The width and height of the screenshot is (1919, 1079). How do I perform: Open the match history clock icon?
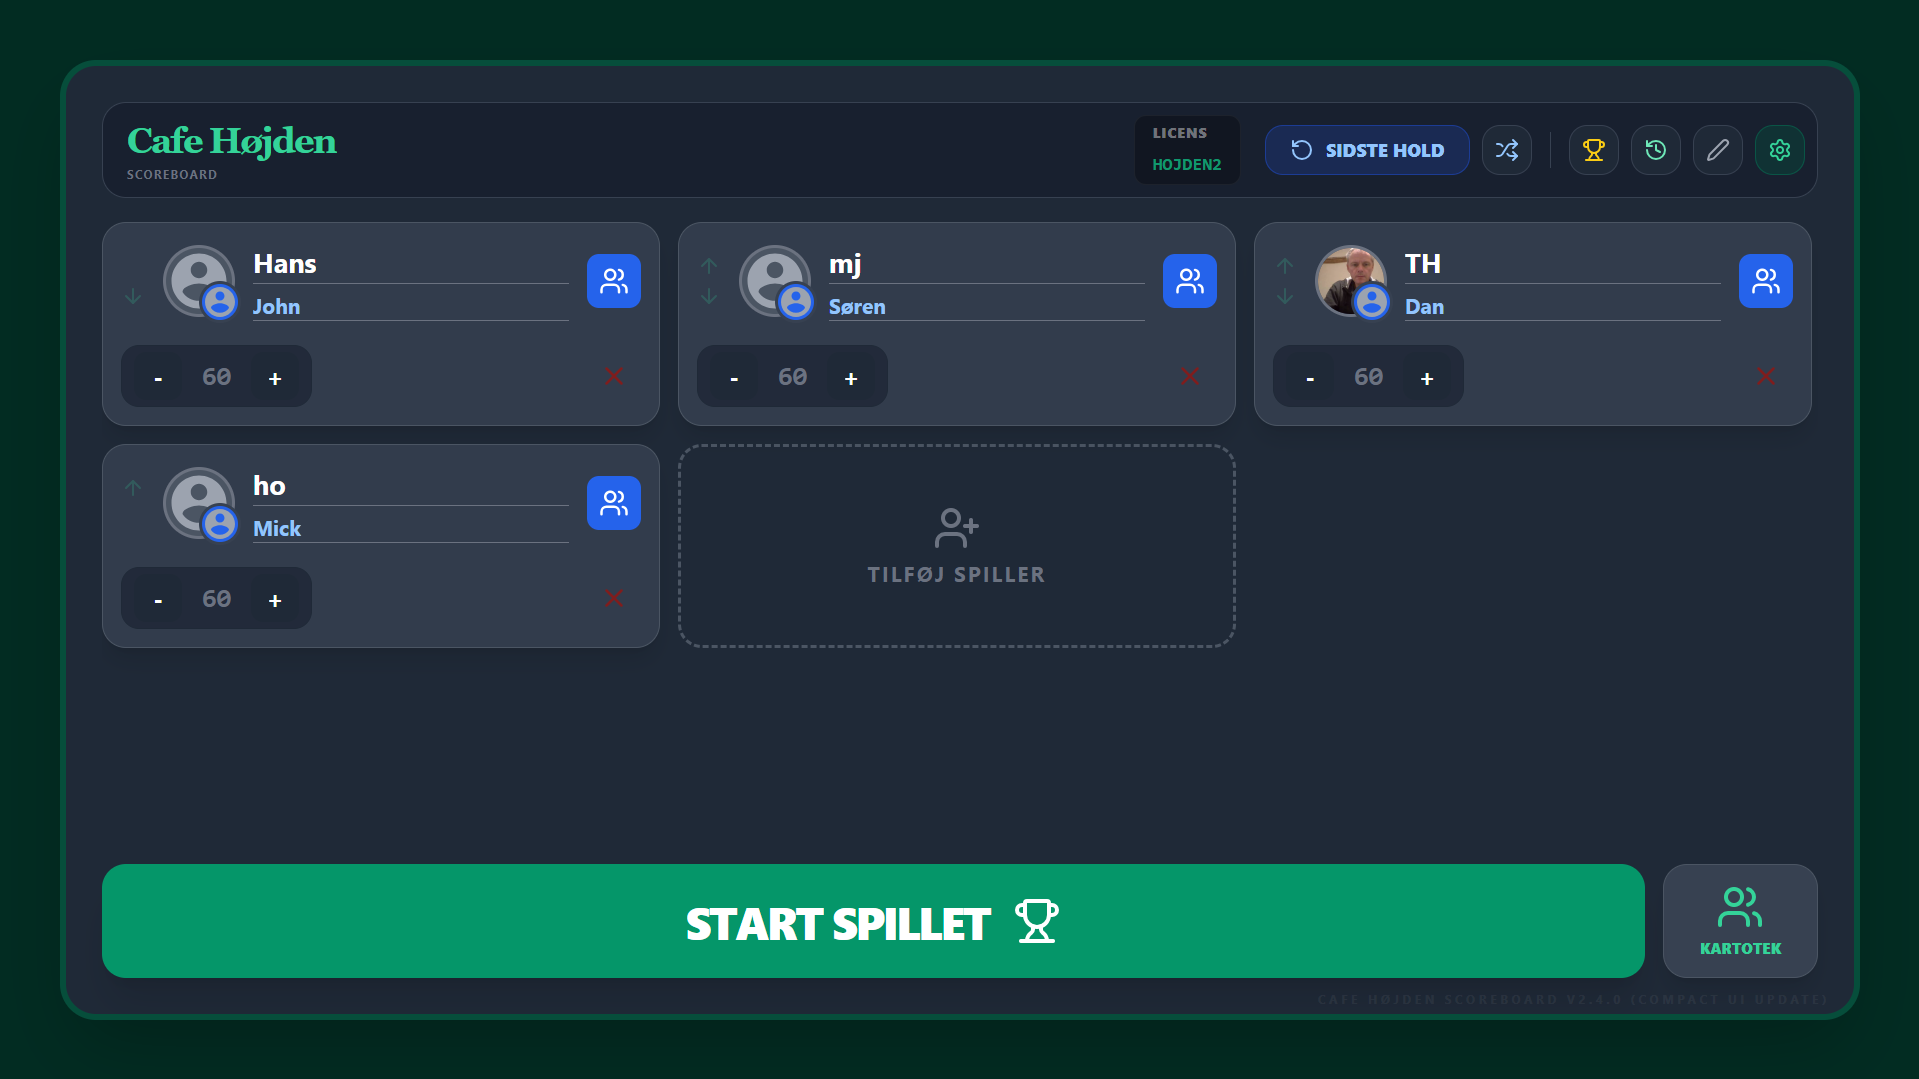(1655, 150)
